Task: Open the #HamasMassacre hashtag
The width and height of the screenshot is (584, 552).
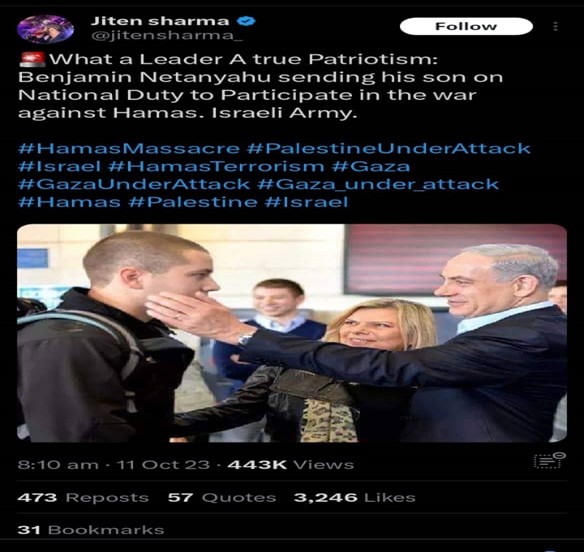Action: pos(129,148)
